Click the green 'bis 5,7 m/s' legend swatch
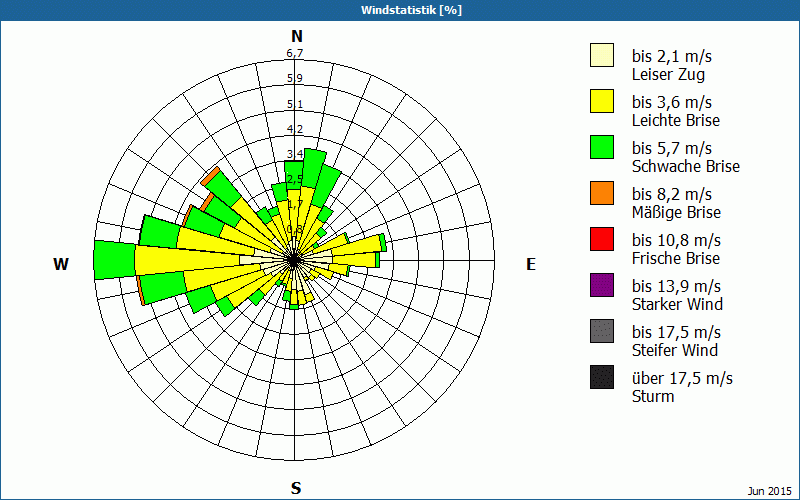Image resolution: width=800 pixels, height=500 pixels. 602,147
